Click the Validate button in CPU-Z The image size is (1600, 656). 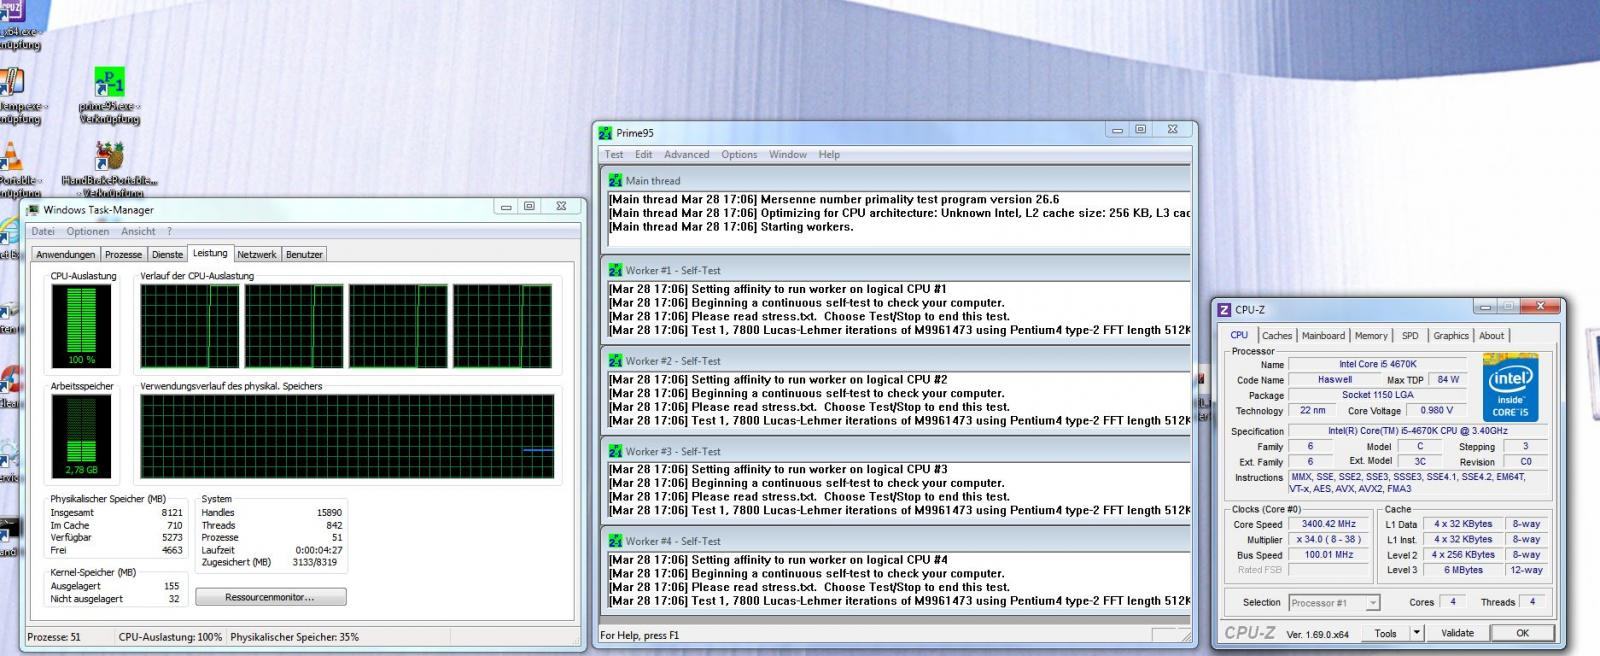pyautogui.click(x=1457, y=633)
